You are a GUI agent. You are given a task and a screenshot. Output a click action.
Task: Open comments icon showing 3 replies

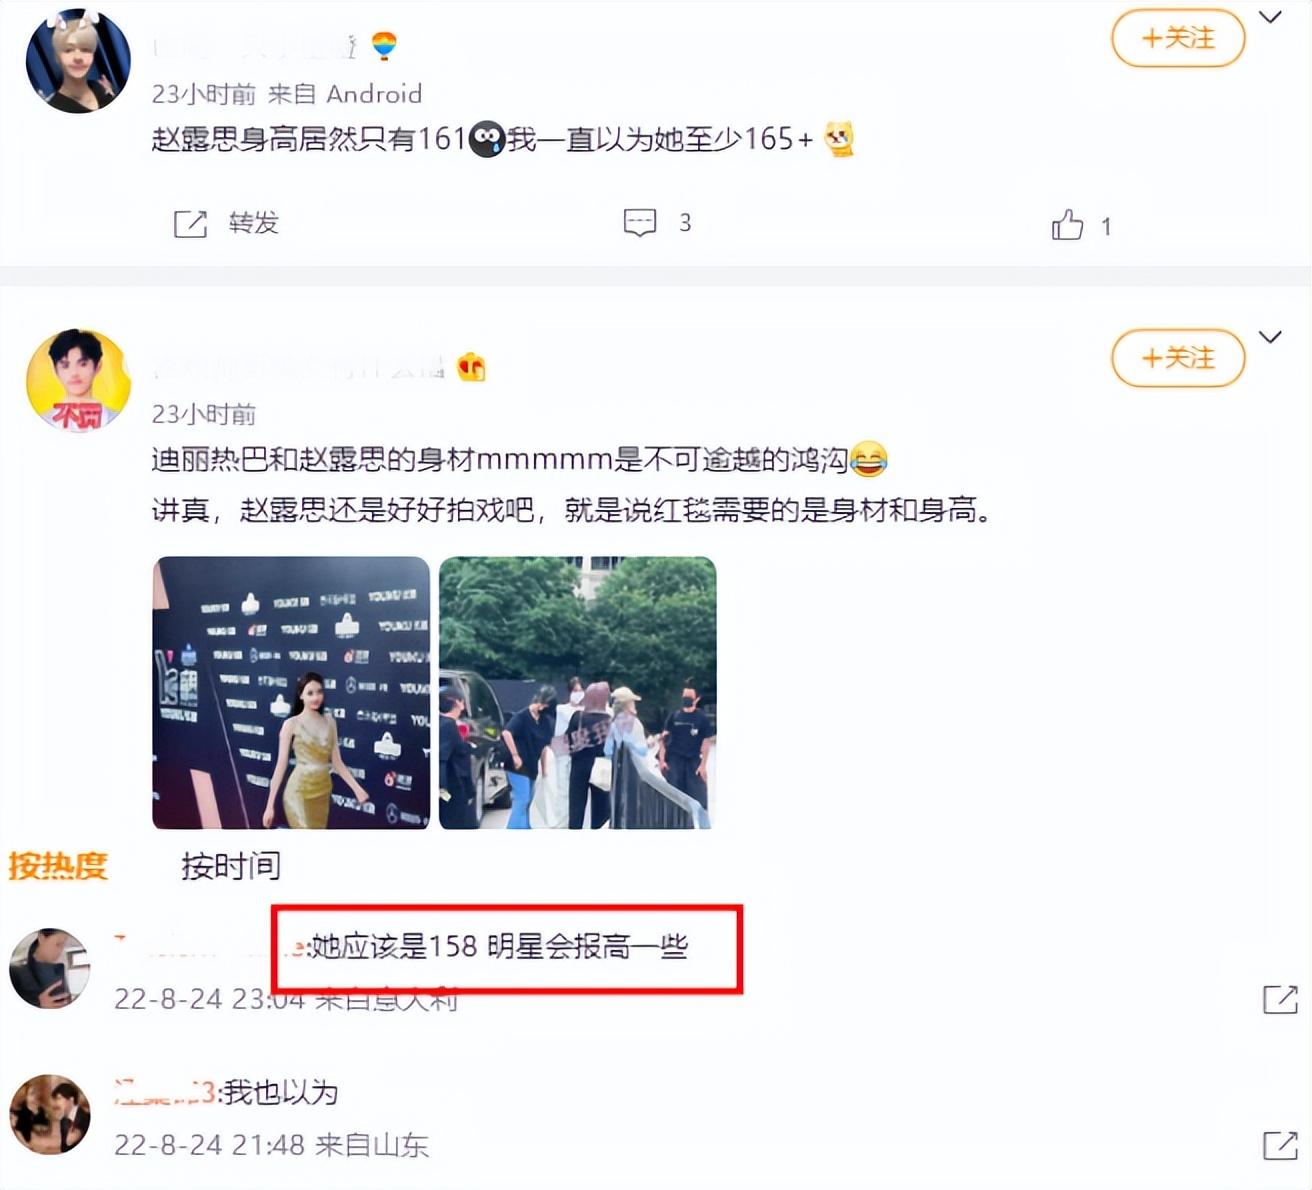tap(640, 222)
